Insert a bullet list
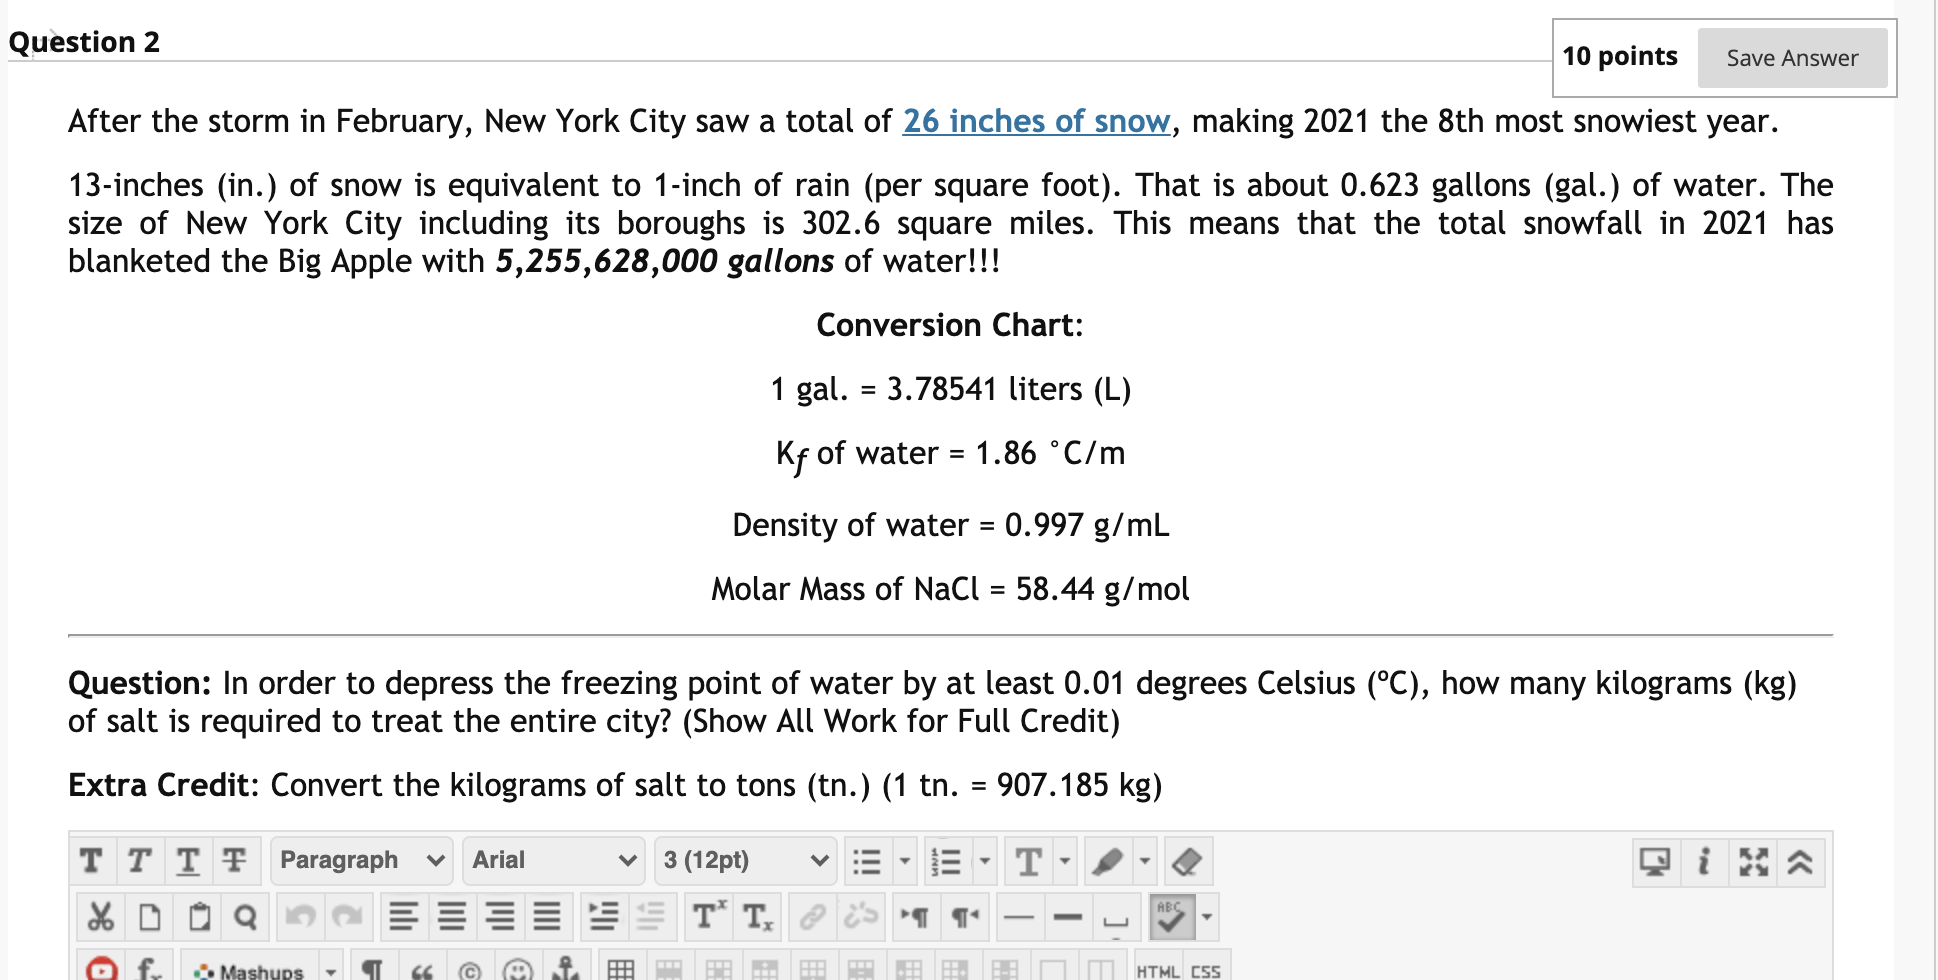This screenshot has height=980, width=1938. coord(866,861)
